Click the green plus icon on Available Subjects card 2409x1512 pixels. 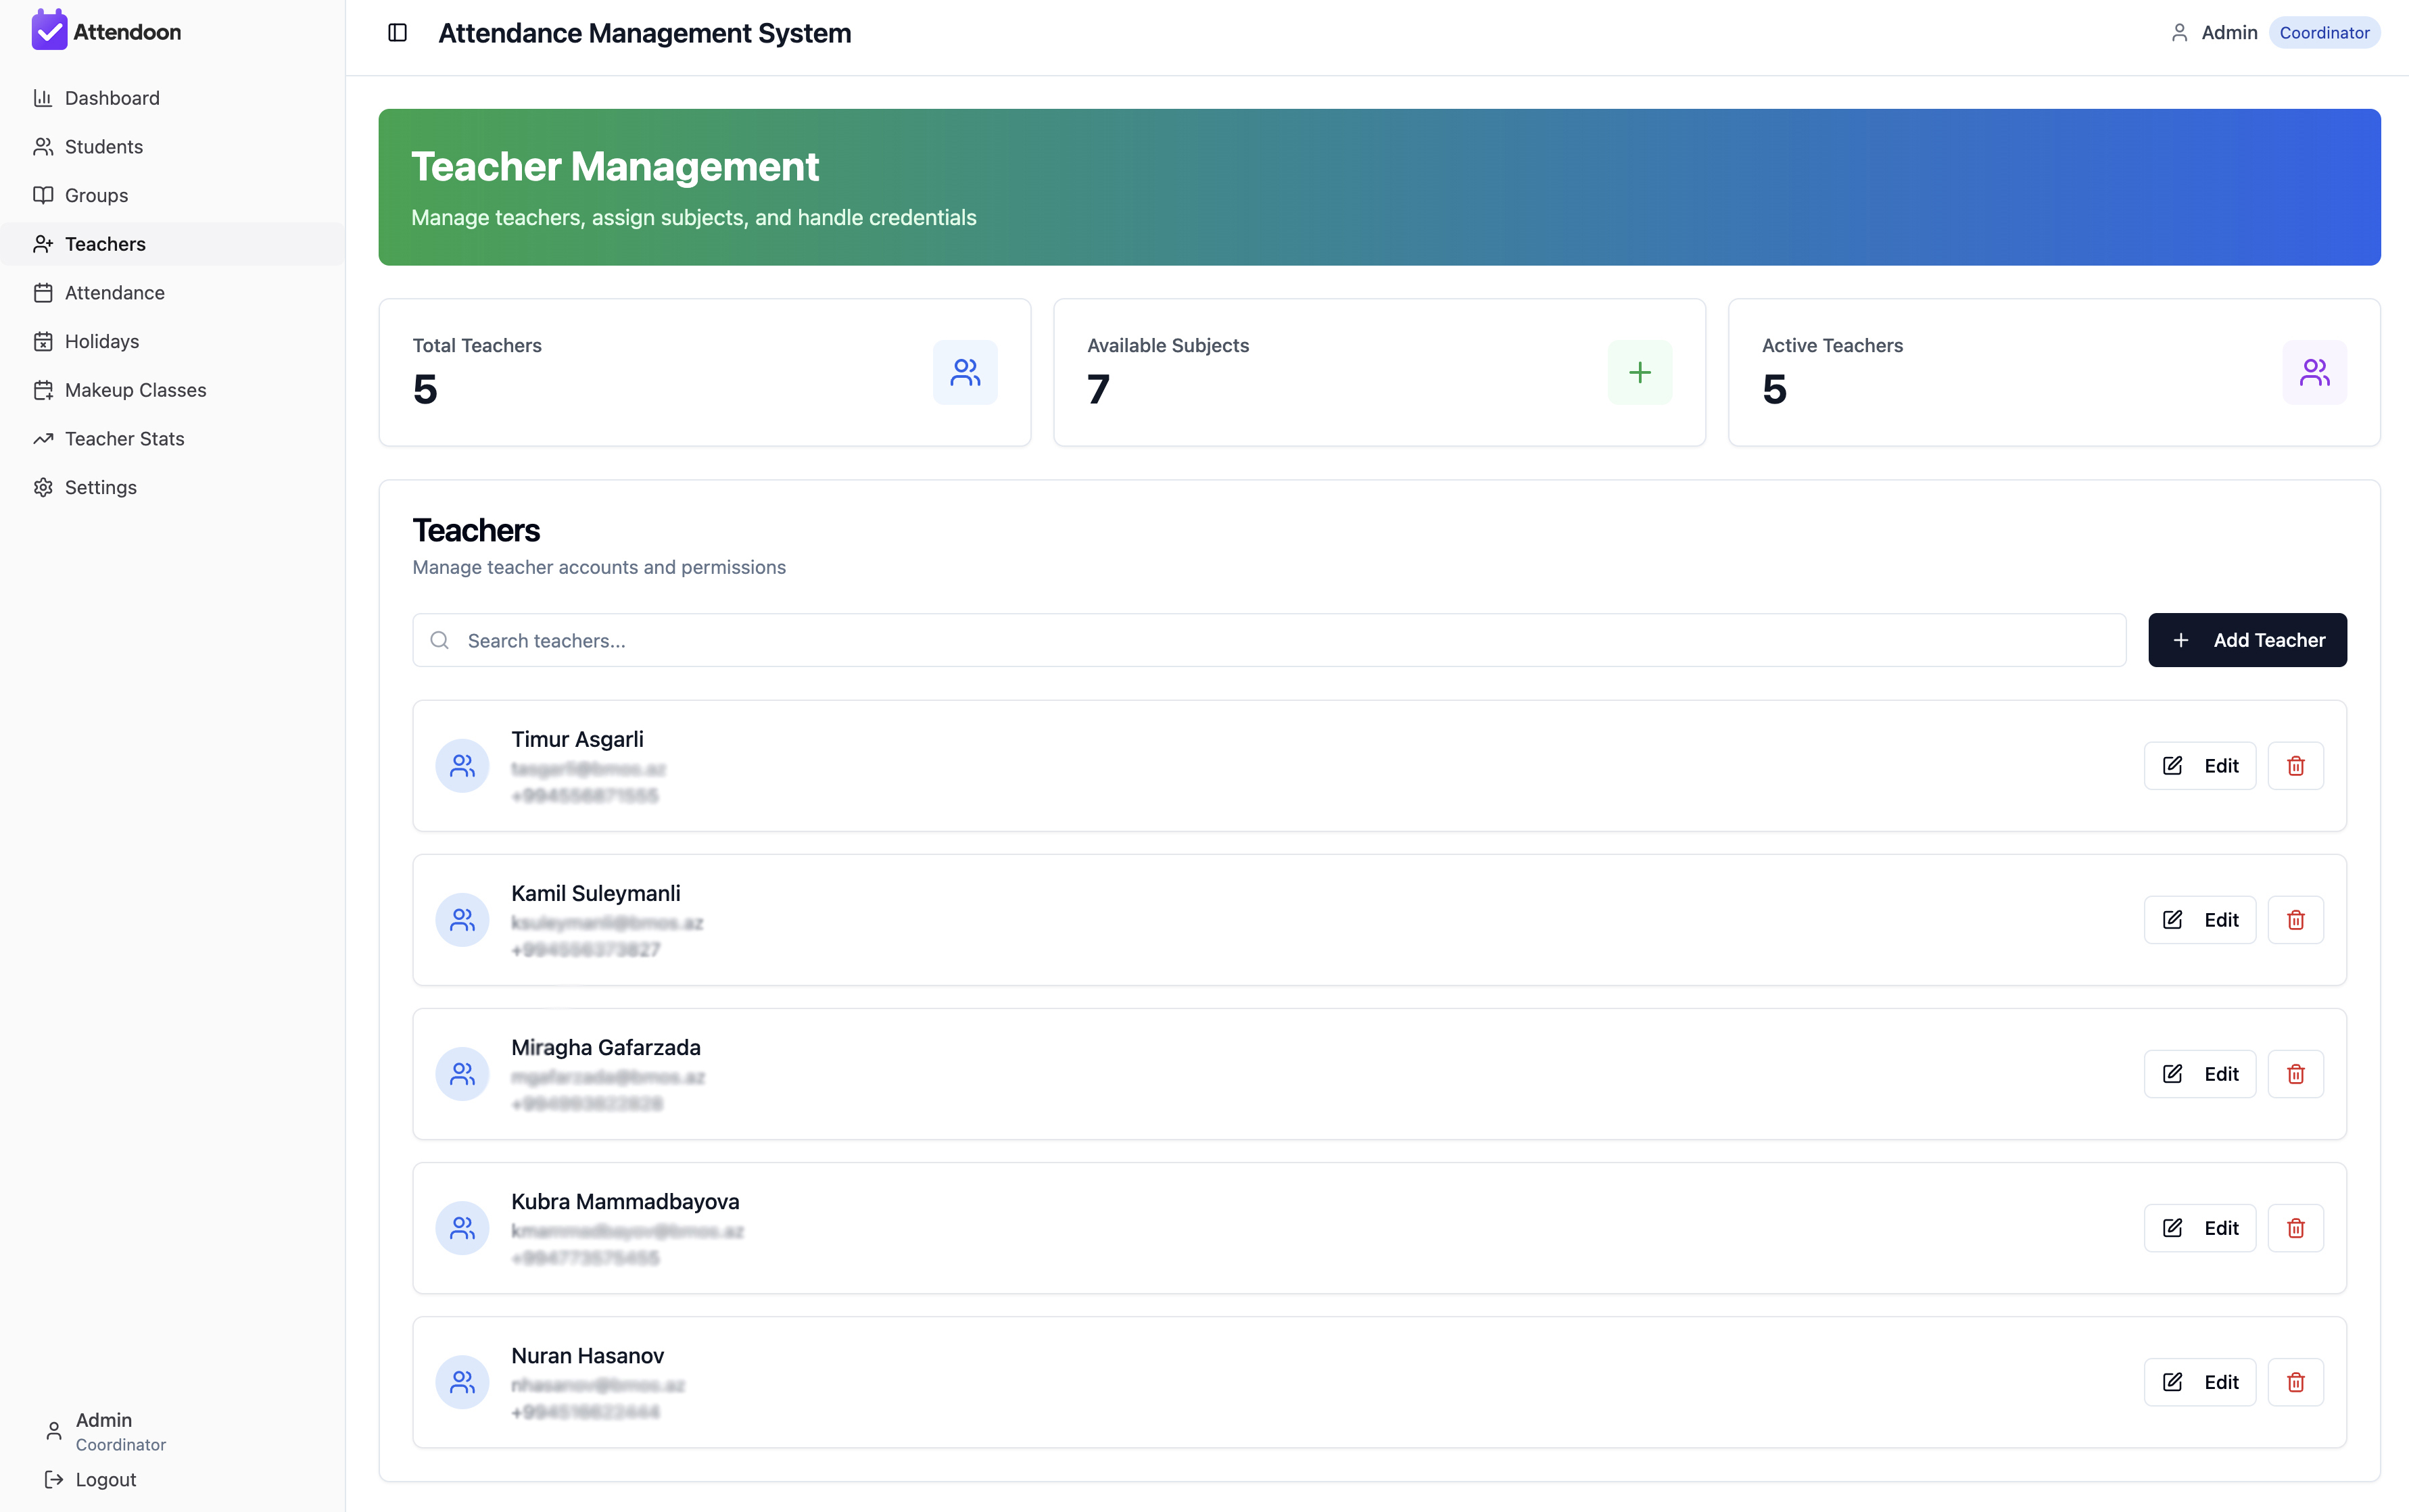click(1639, 372)
